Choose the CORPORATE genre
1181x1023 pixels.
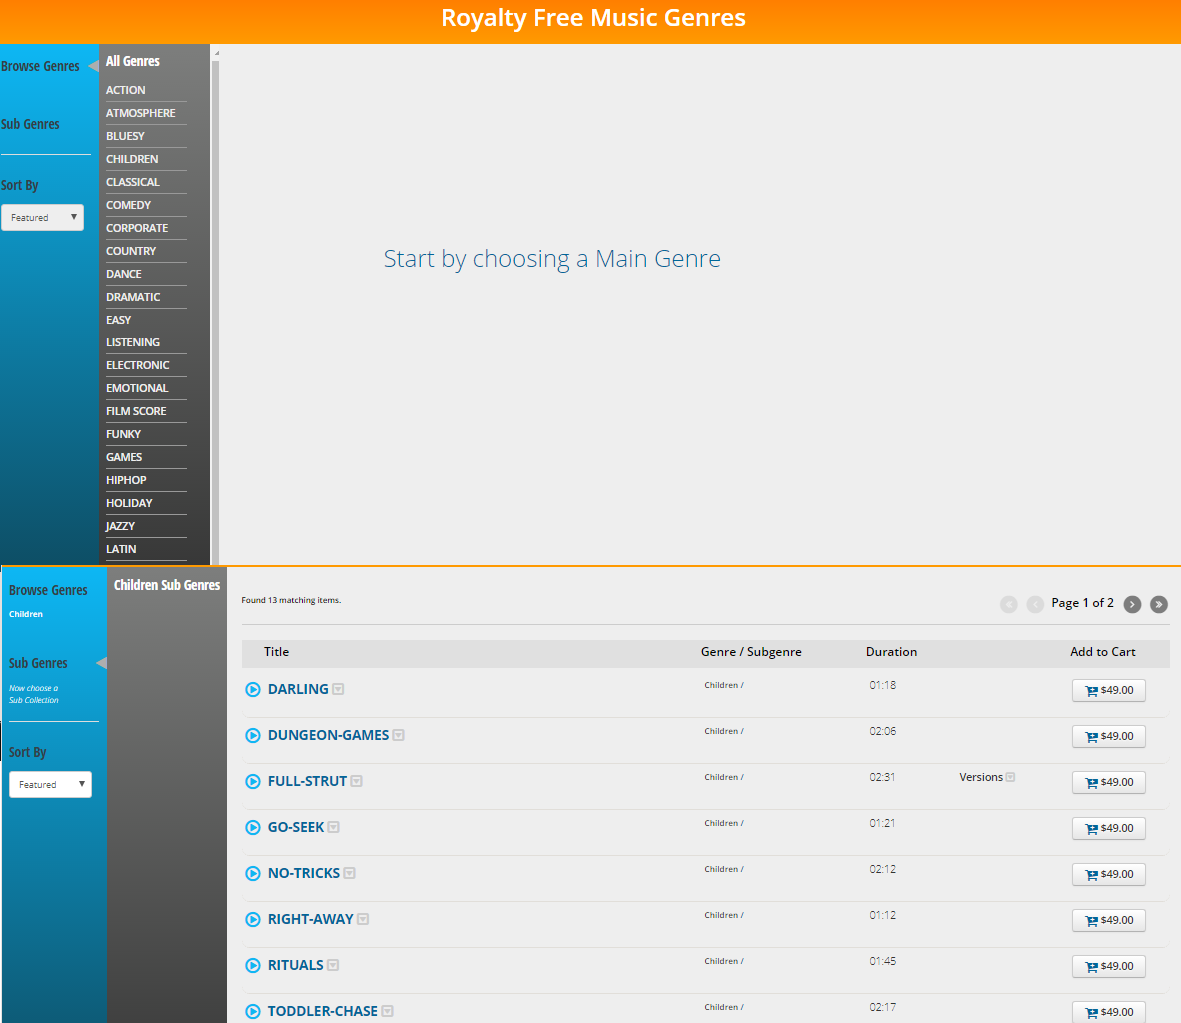click(x=137, y=228)
